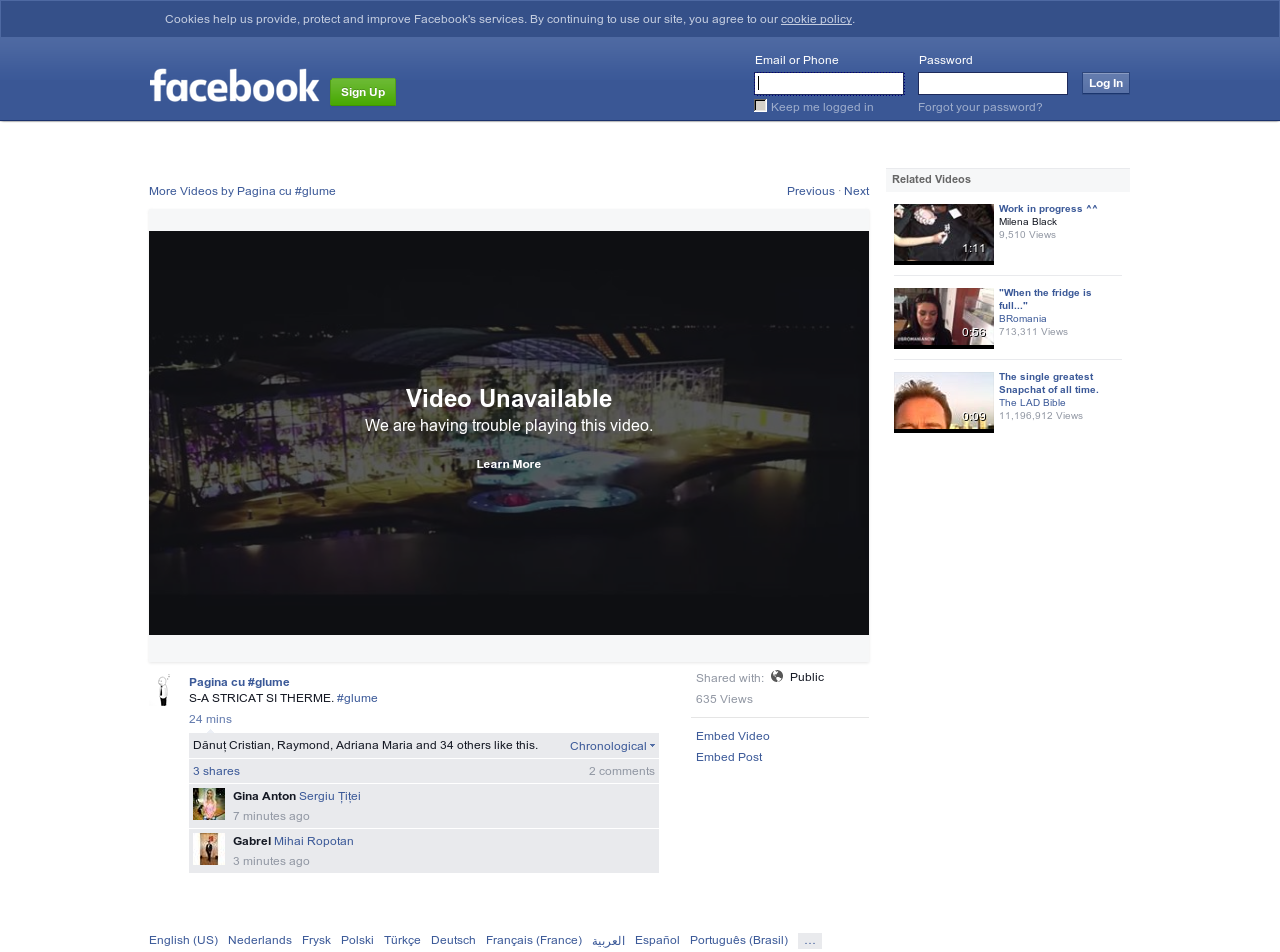1280x952 pixels.
Task: Click the '11,196,912 Views' count
Action: point(1041,416)
